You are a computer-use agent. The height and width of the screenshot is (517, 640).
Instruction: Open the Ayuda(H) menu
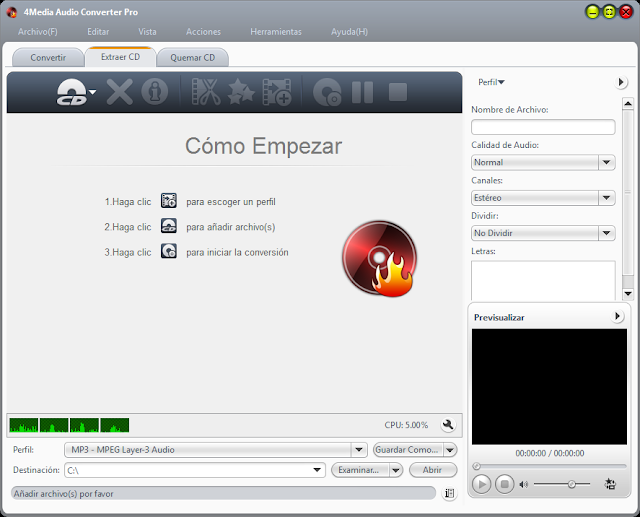pyautogui.click(x=349, y=32)
